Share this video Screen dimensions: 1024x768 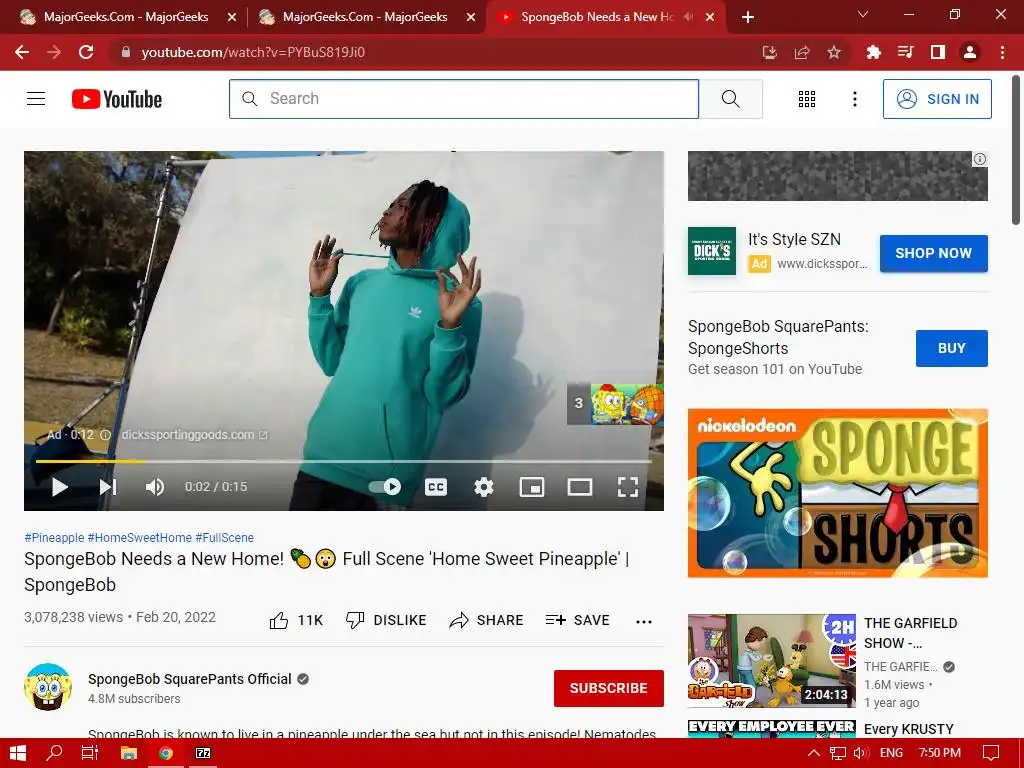487,620
